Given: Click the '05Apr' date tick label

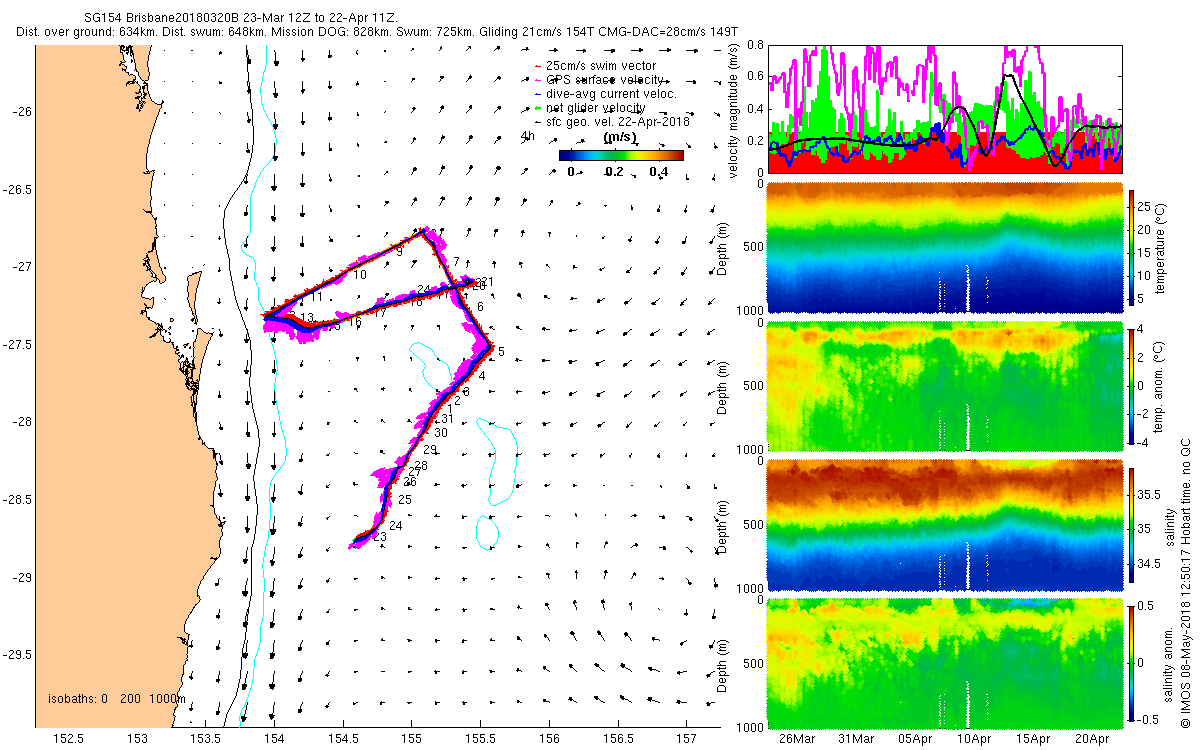Looking at the screenshot, I should point(914,739).
